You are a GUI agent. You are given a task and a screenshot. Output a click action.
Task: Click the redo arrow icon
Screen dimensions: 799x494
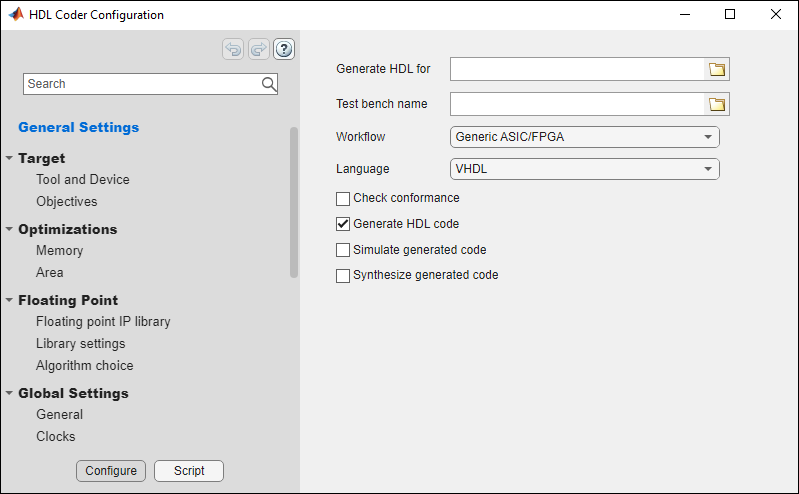point(259,49)
